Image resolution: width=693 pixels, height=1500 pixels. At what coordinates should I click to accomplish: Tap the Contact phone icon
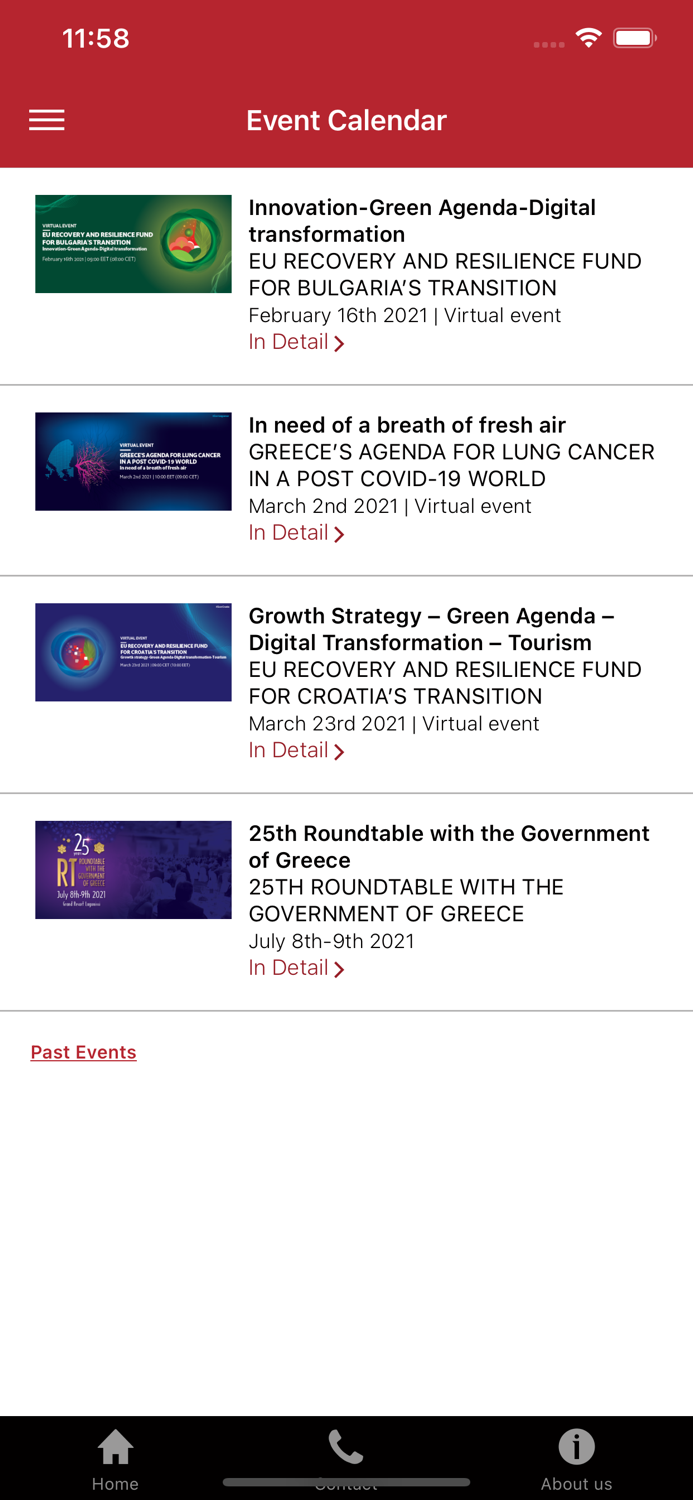tap(346, 1444)
